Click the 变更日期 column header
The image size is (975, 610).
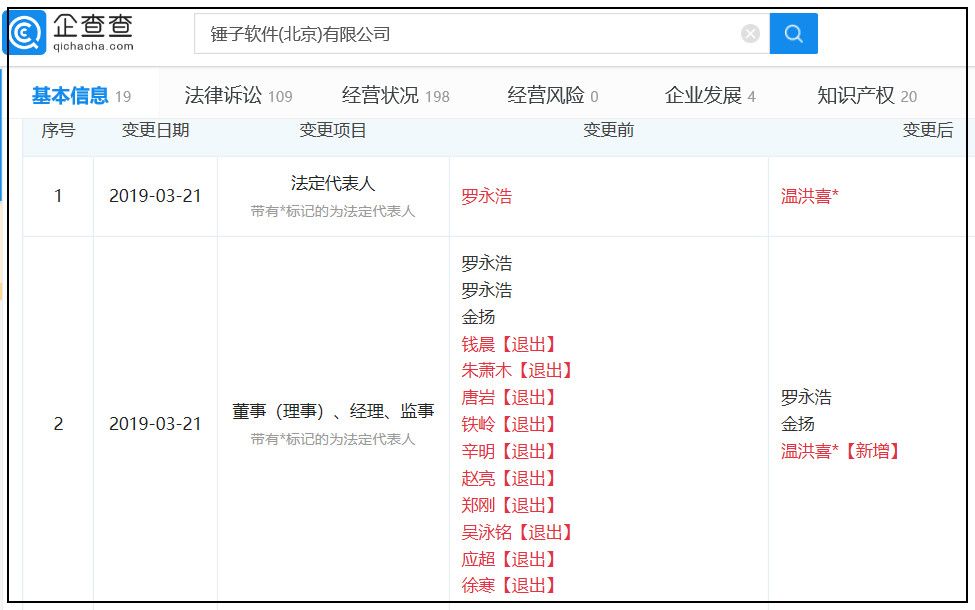tap(155, 131)
